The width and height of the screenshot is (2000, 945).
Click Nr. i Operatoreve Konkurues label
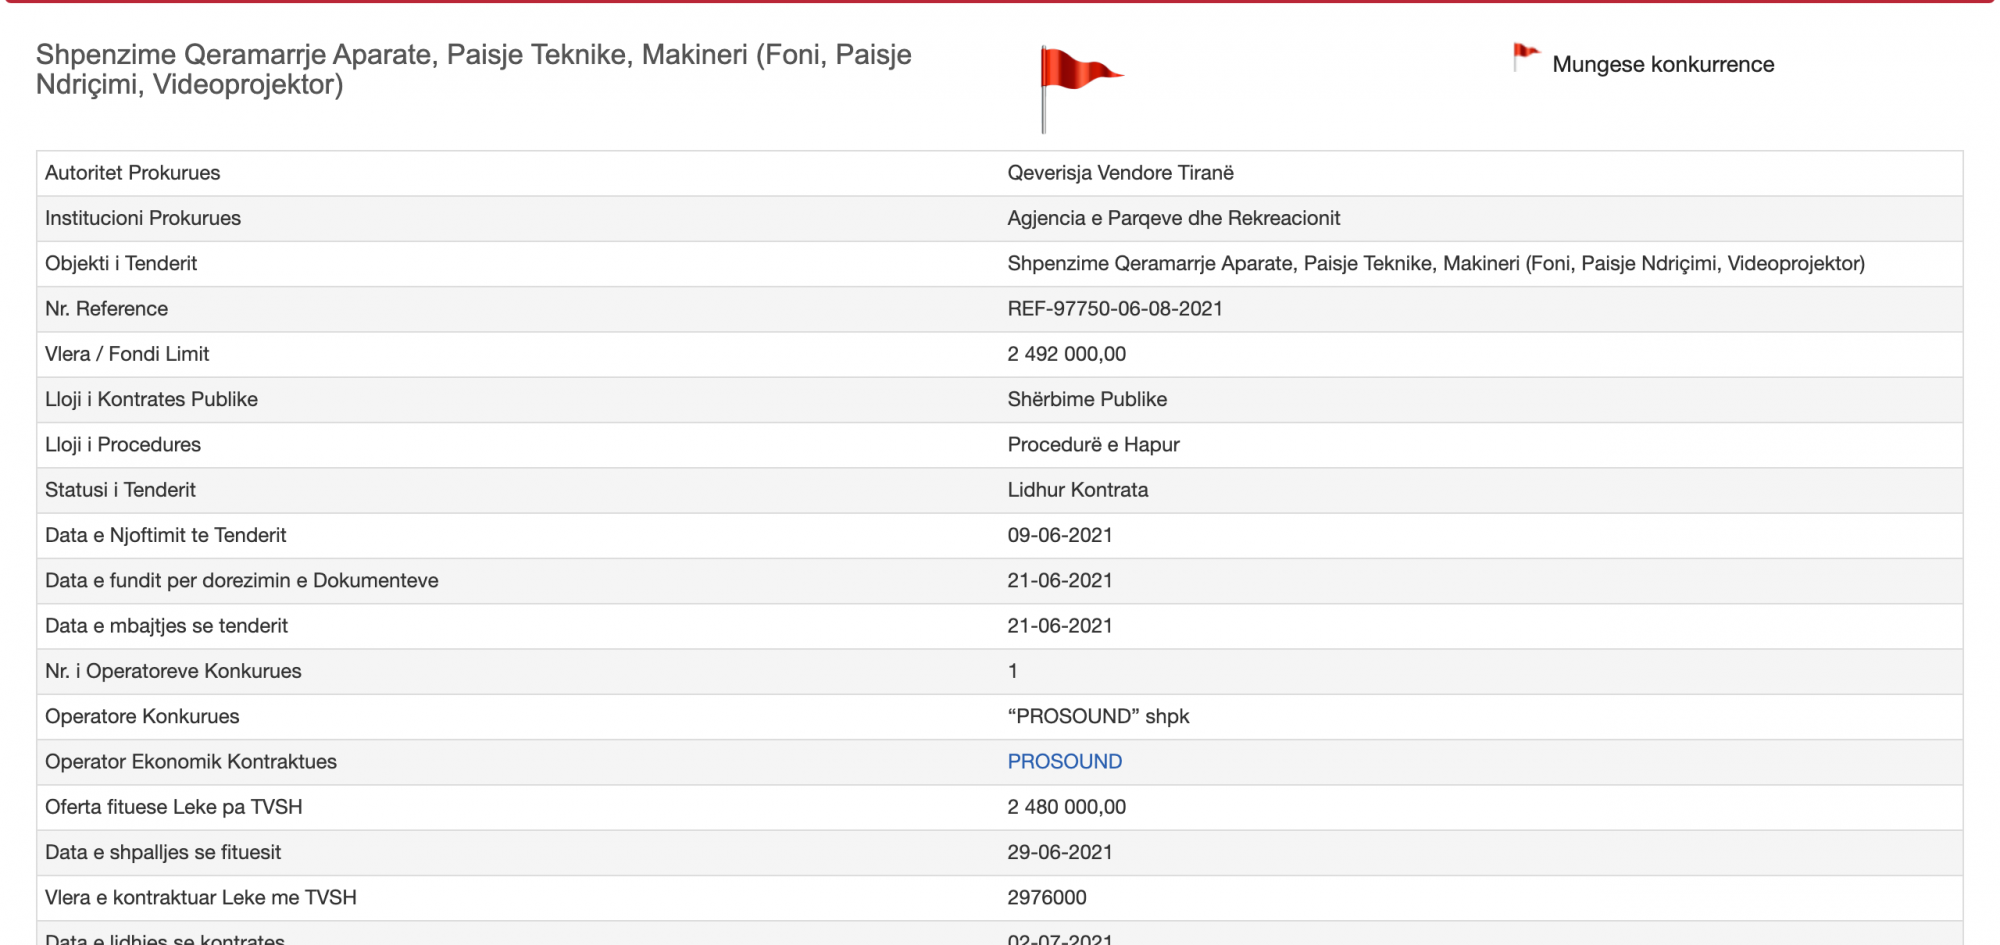coord(173,671)
